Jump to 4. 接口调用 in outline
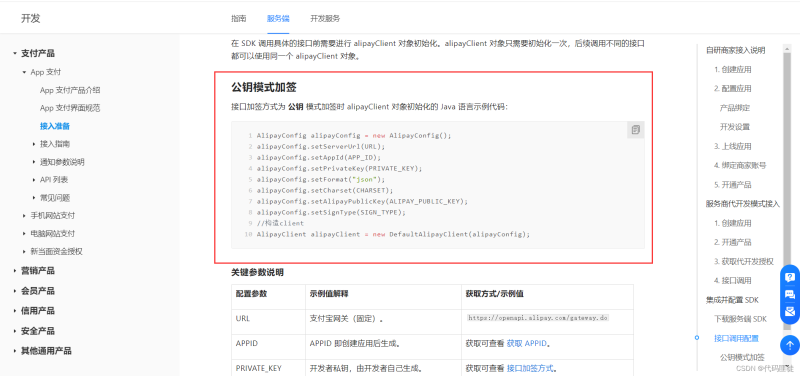This screenshot has height=376, width=800. click(x=733, y=281)
